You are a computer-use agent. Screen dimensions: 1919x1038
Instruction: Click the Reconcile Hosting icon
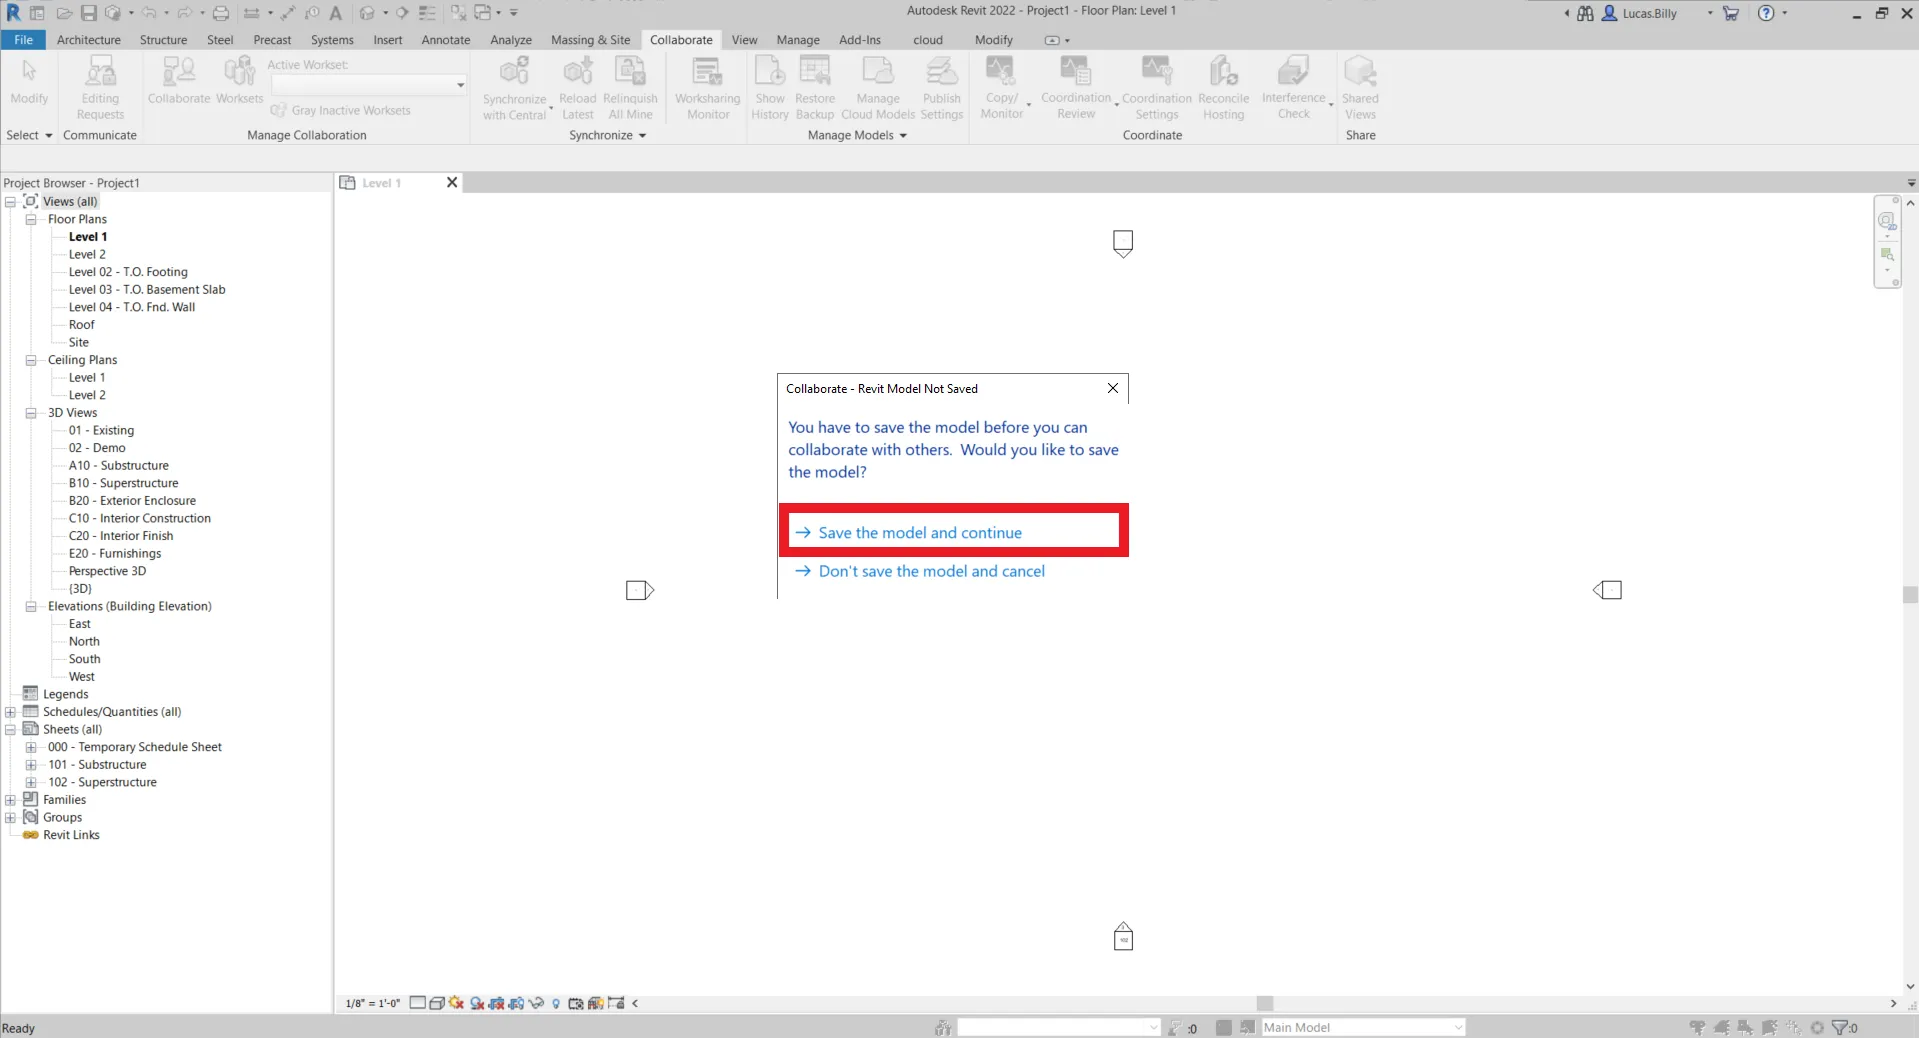click(1224, 72)
